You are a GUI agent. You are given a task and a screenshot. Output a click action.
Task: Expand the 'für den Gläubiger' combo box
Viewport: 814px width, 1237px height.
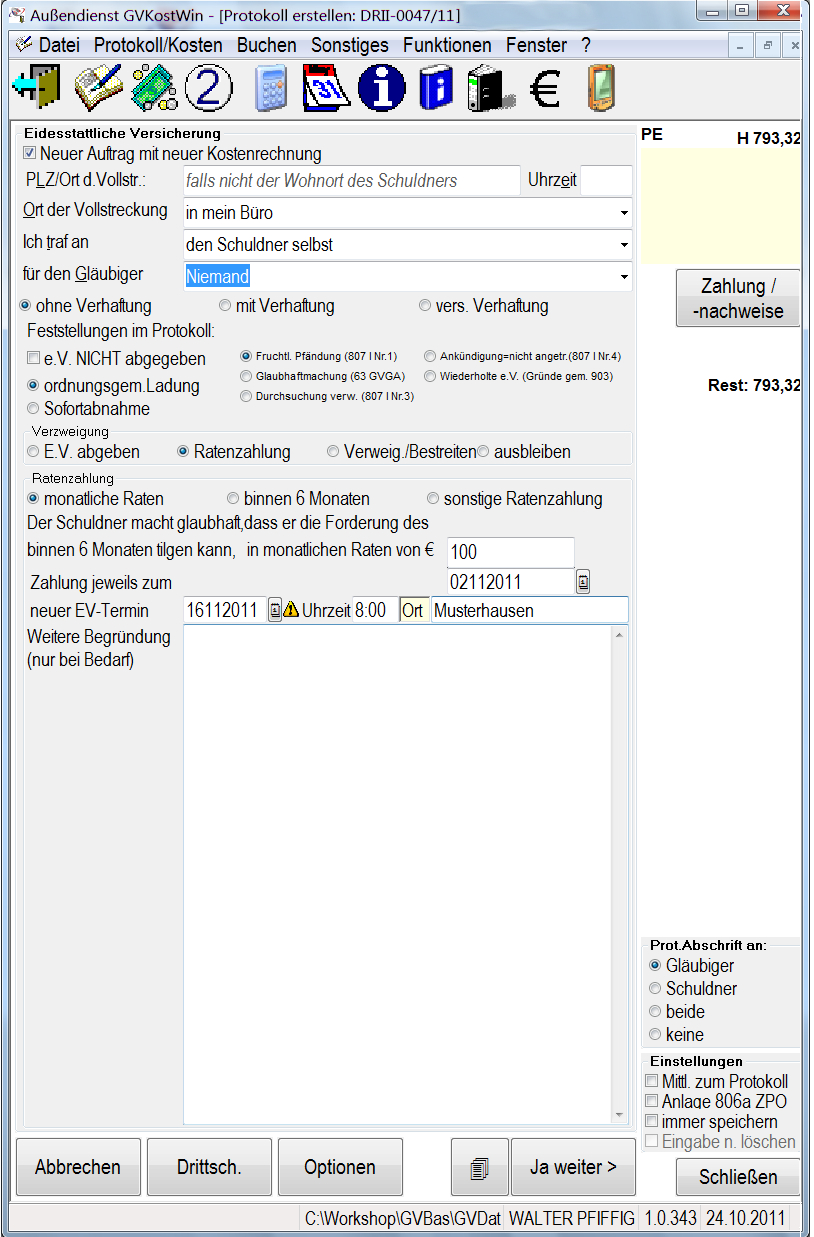[x=624, y=276]
